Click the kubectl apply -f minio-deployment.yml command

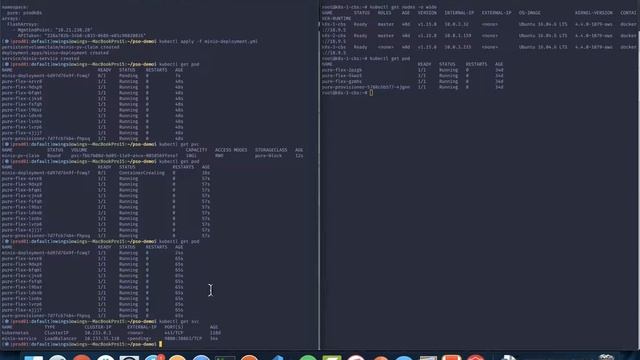coord(208,41)
